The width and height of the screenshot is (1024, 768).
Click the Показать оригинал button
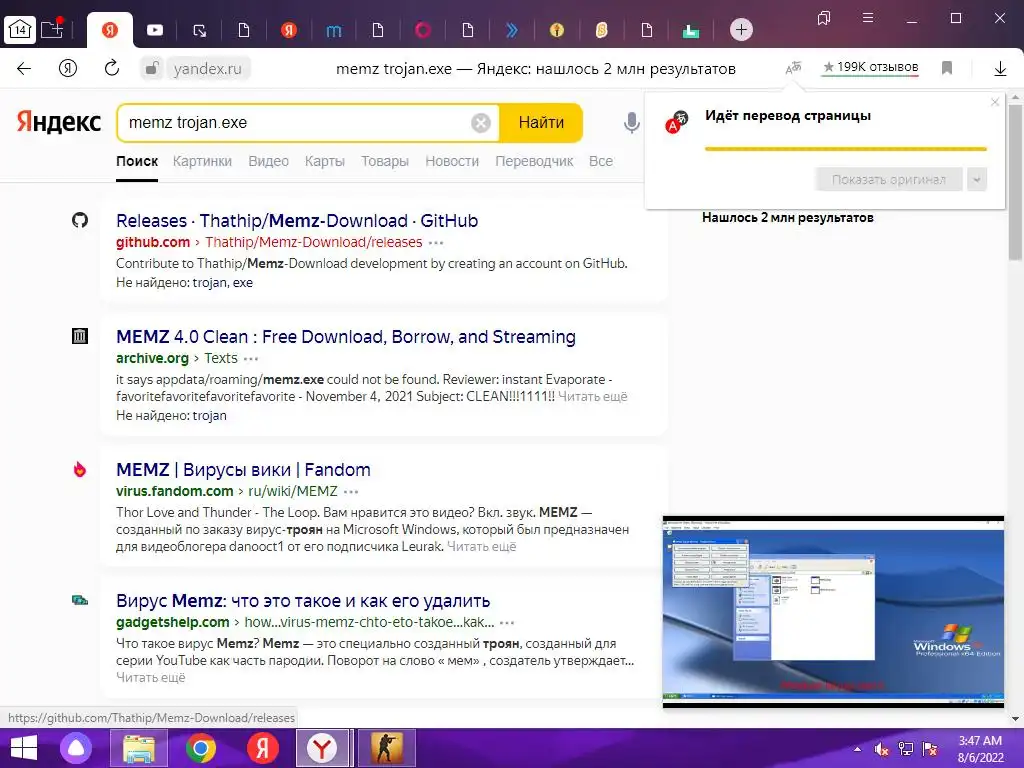coord(889,180)
